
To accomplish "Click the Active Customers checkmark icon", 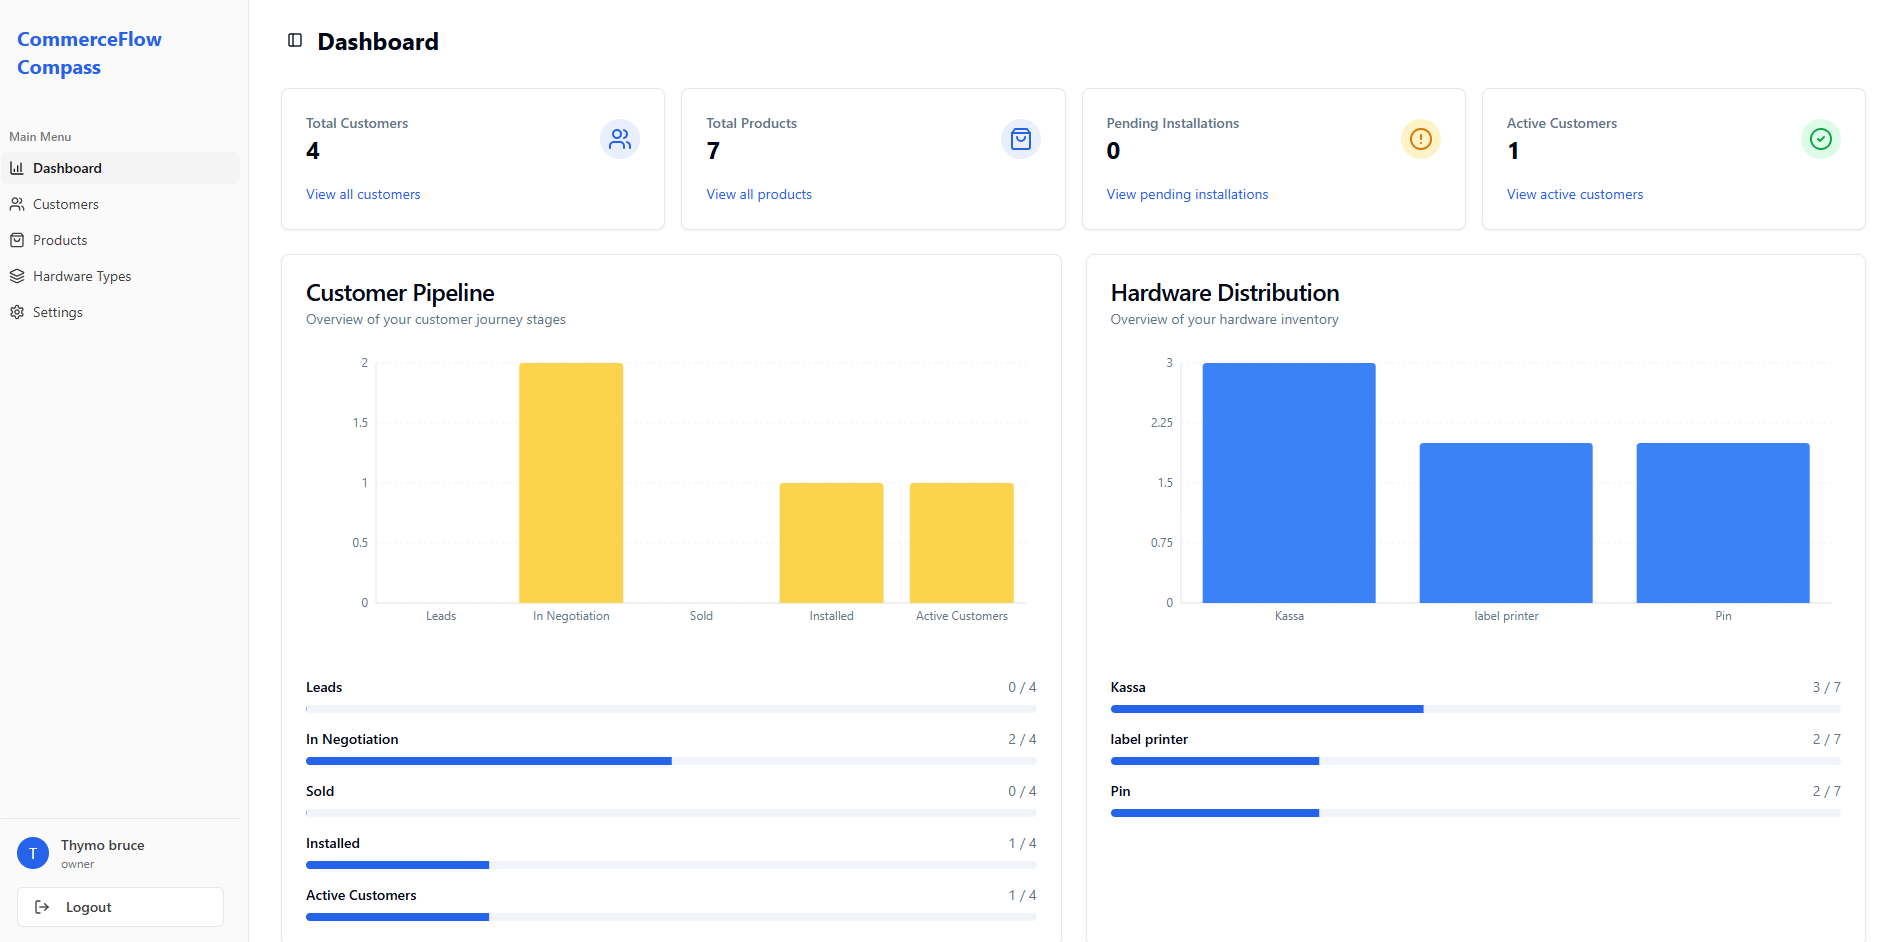I will (x=1820, y=139).
